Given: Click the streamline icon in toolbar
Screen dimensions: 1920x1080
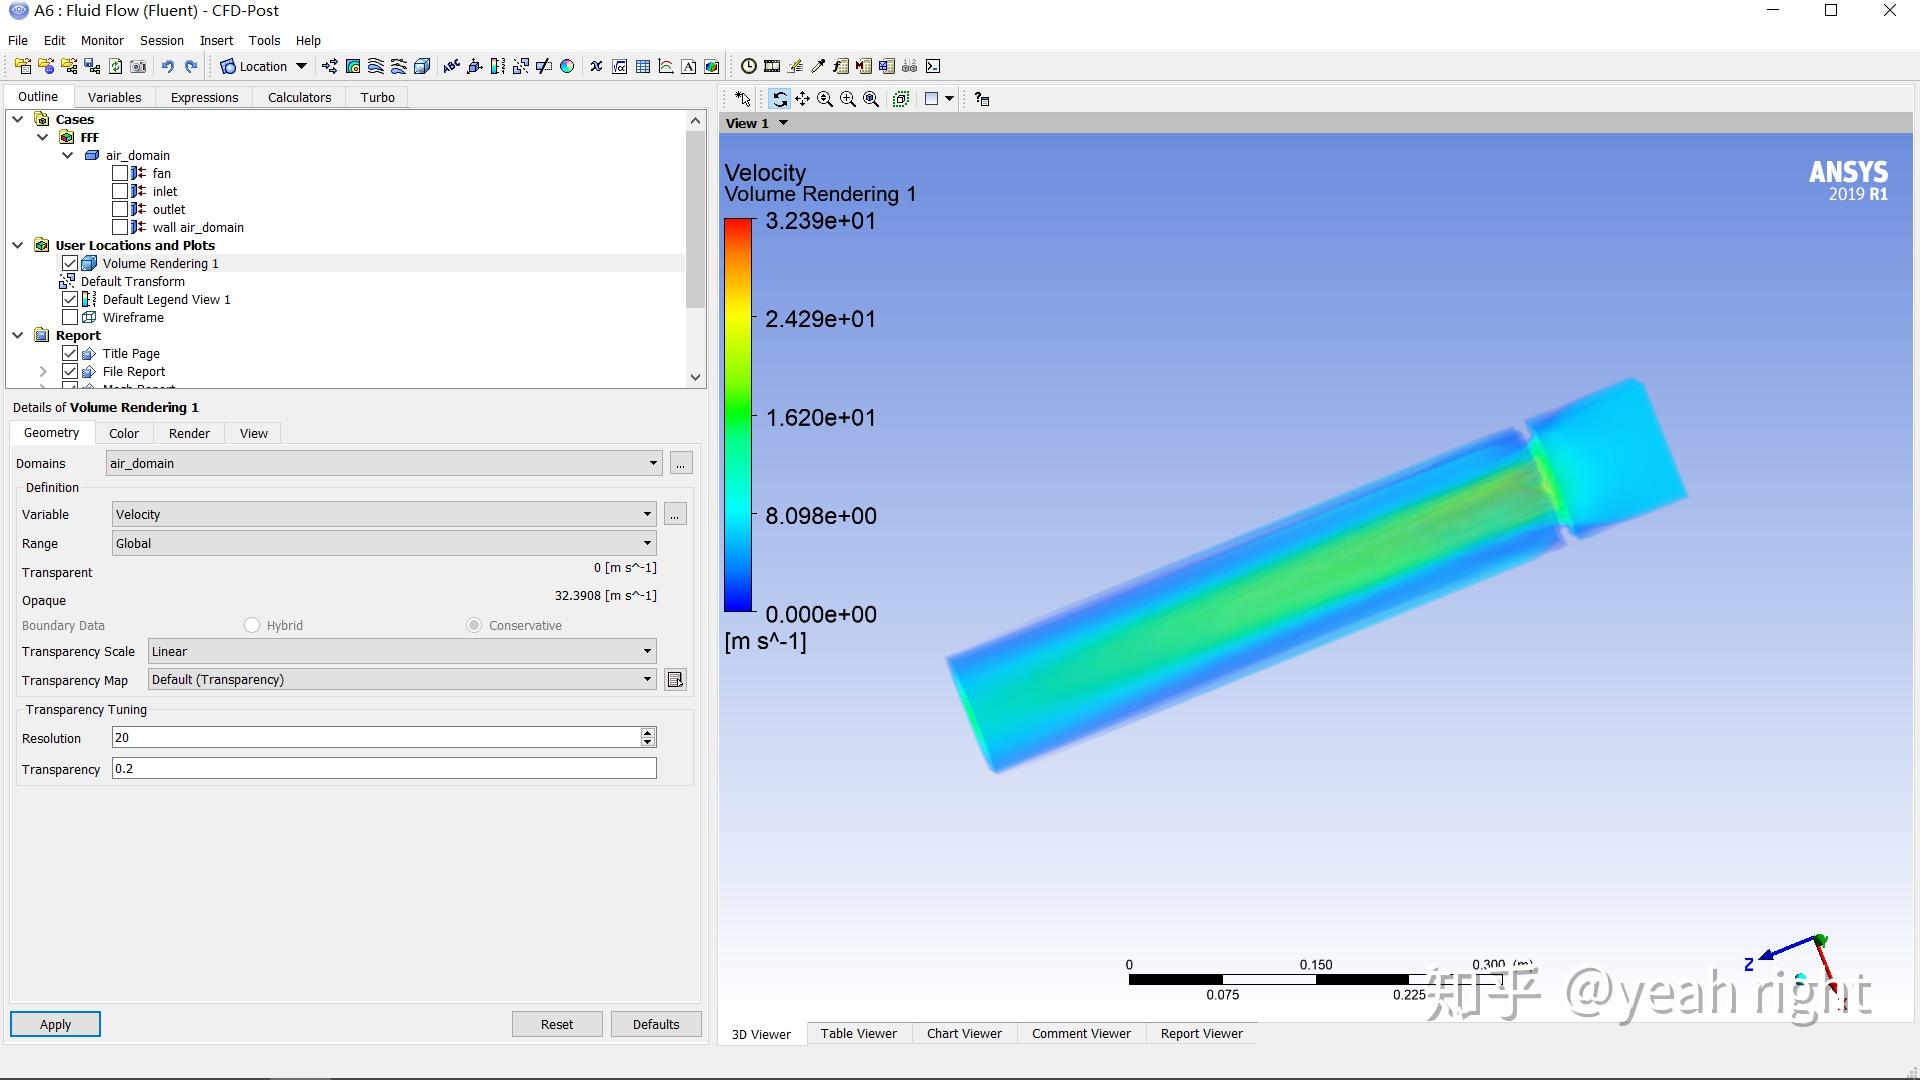Looking at the screenshot, I should (376, 67).
